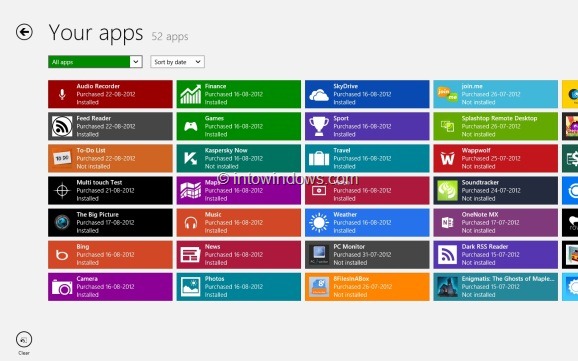Select the Audio Recorder microphone icon
The image size is (578, 361).
coord(62,94)
